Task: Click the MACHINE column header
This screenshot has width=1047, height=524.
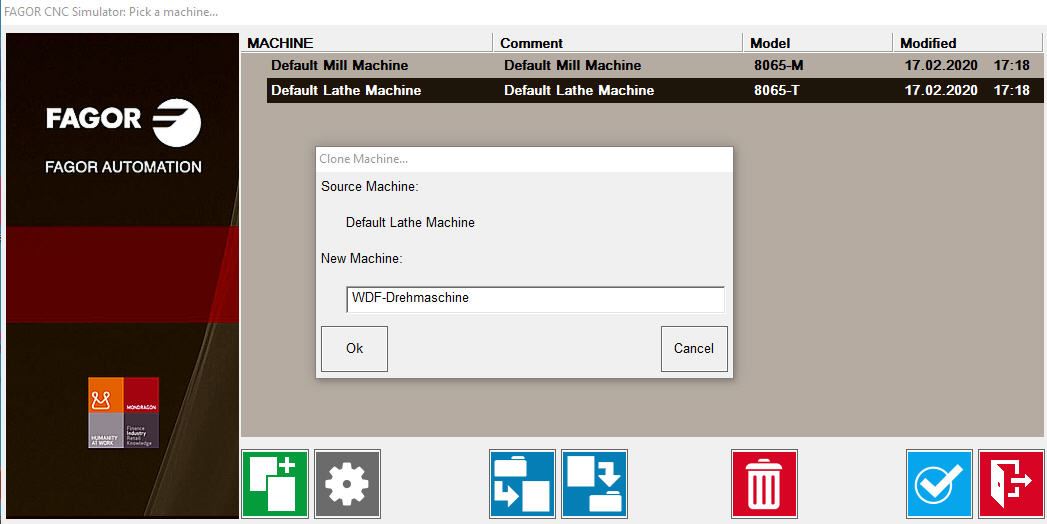Action: (367, 43)
